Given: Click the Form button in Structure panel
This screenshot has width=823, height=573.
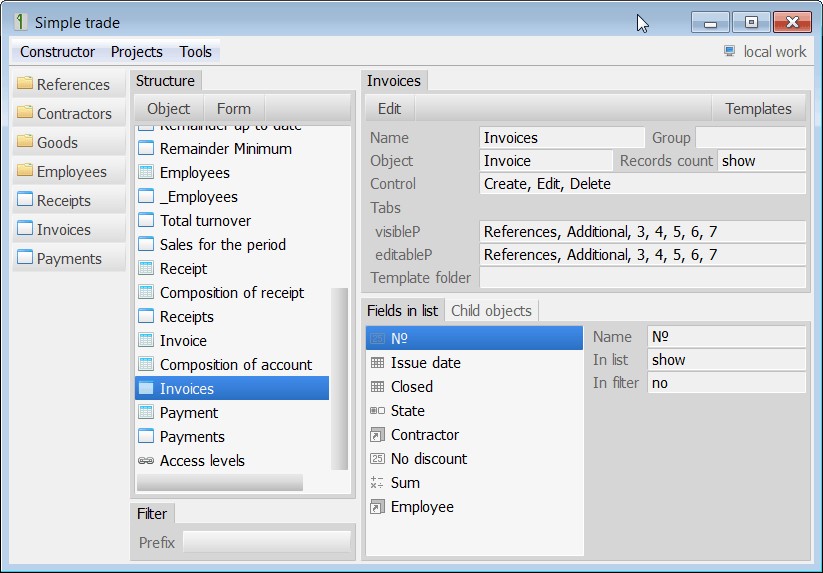Looking at the screenshot, I should (234, 109).
